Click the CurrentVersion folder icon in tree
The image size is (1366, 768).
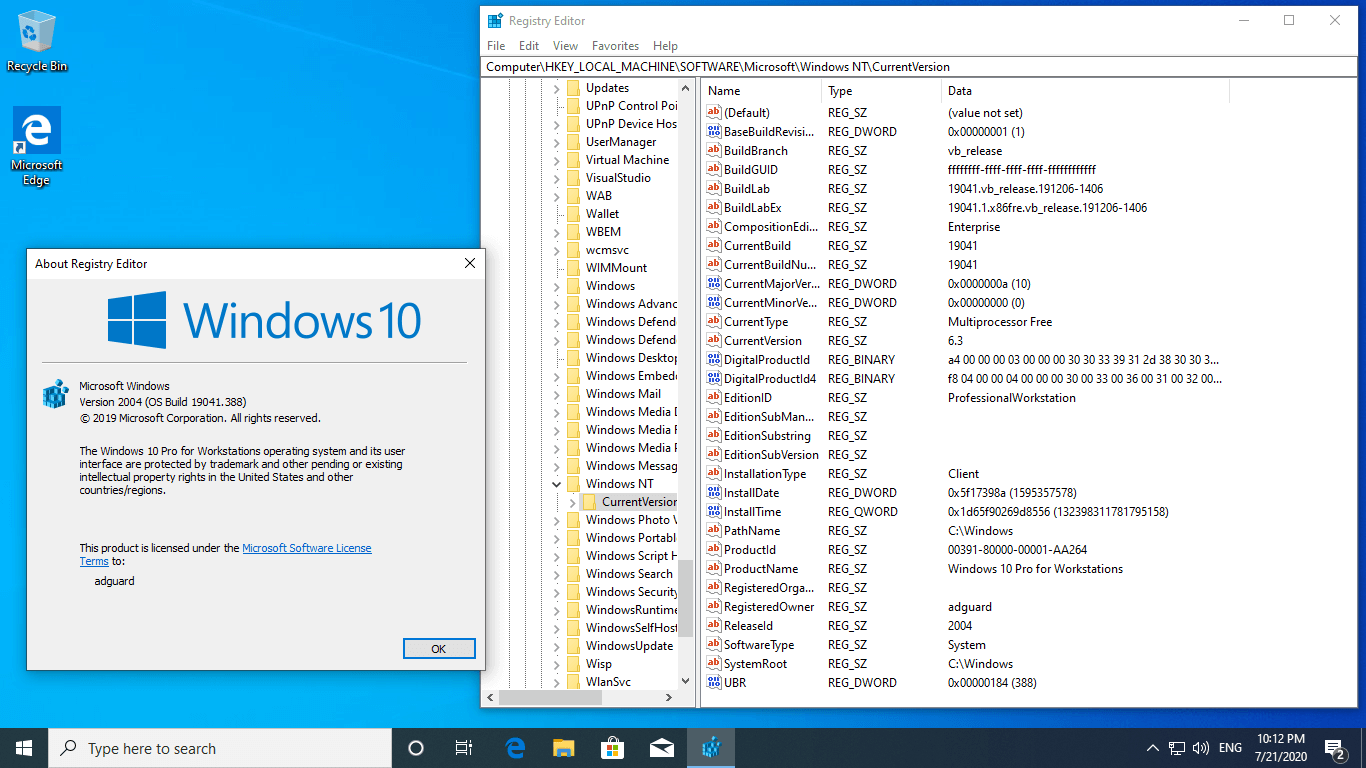pos(590,502)
